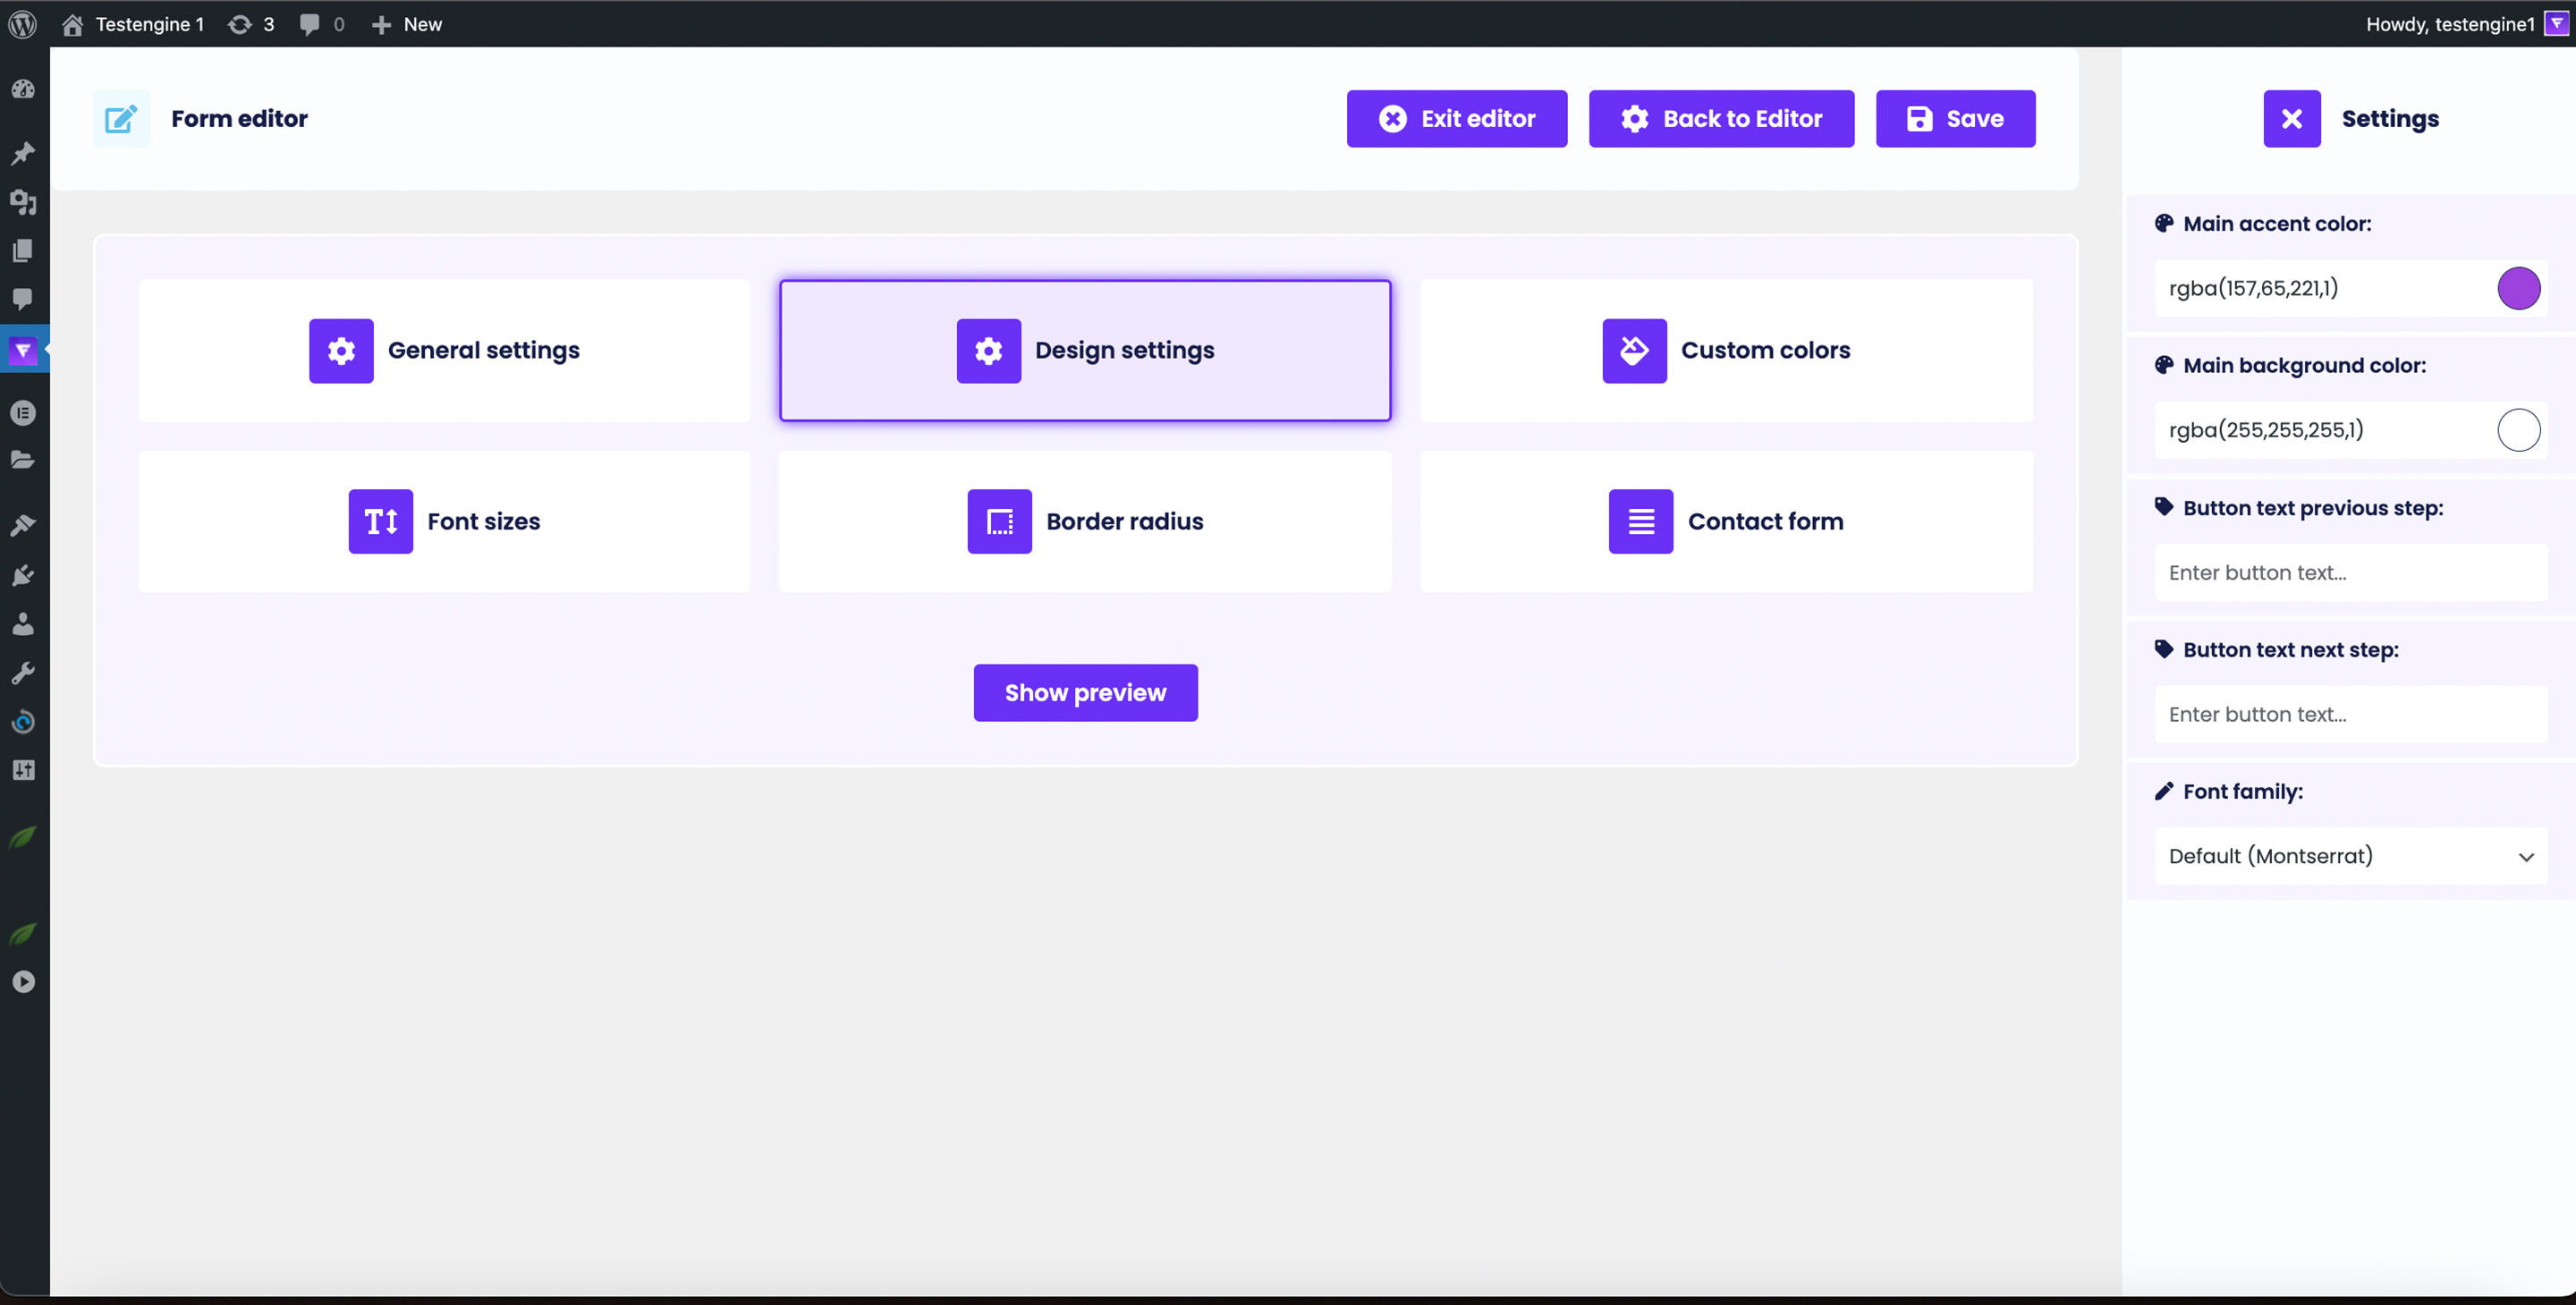Open Posts via the pushpin icon
The height and width of the screenshot is (1305, 2576).
[23, 154]
